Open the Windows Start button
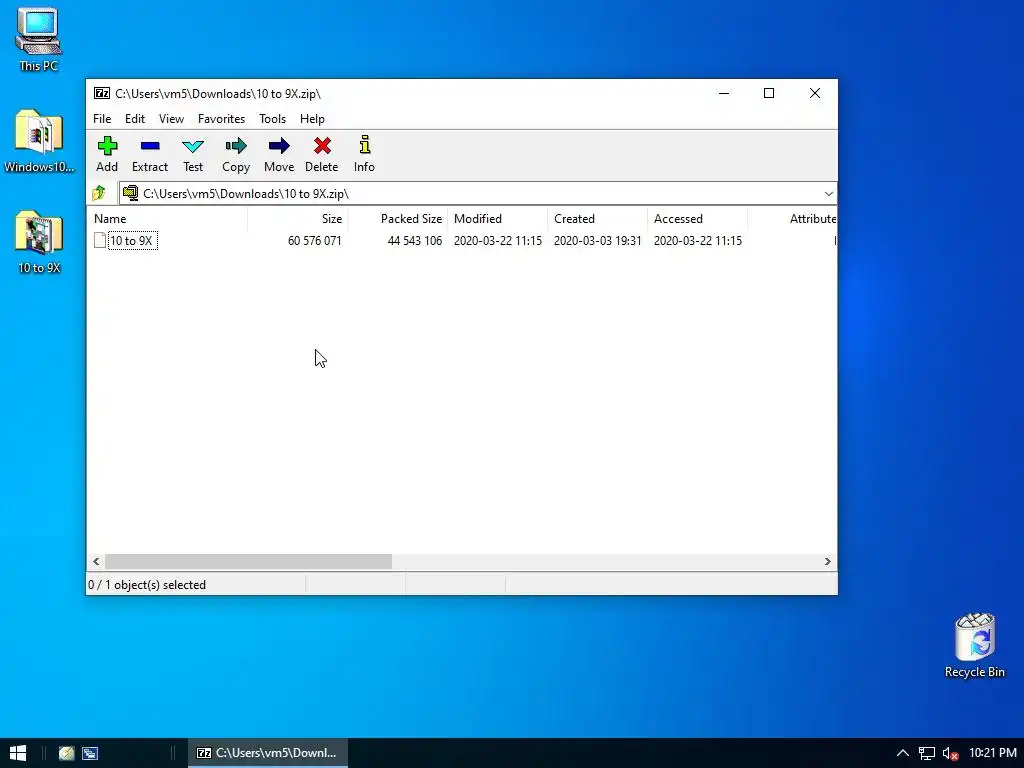 click(18, 753)
